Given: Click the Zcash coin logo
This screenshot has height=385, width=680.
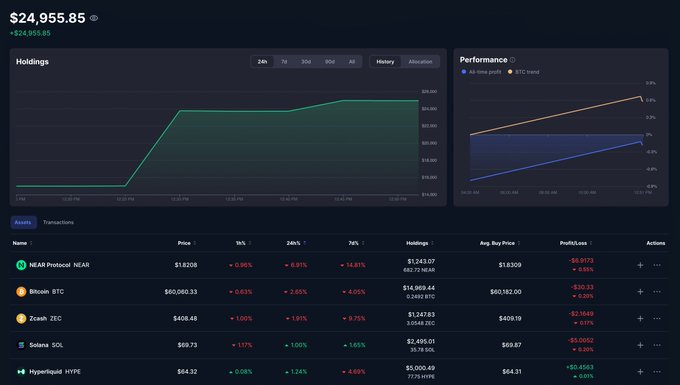Looking at the screenshot, I should coord(21,318).
